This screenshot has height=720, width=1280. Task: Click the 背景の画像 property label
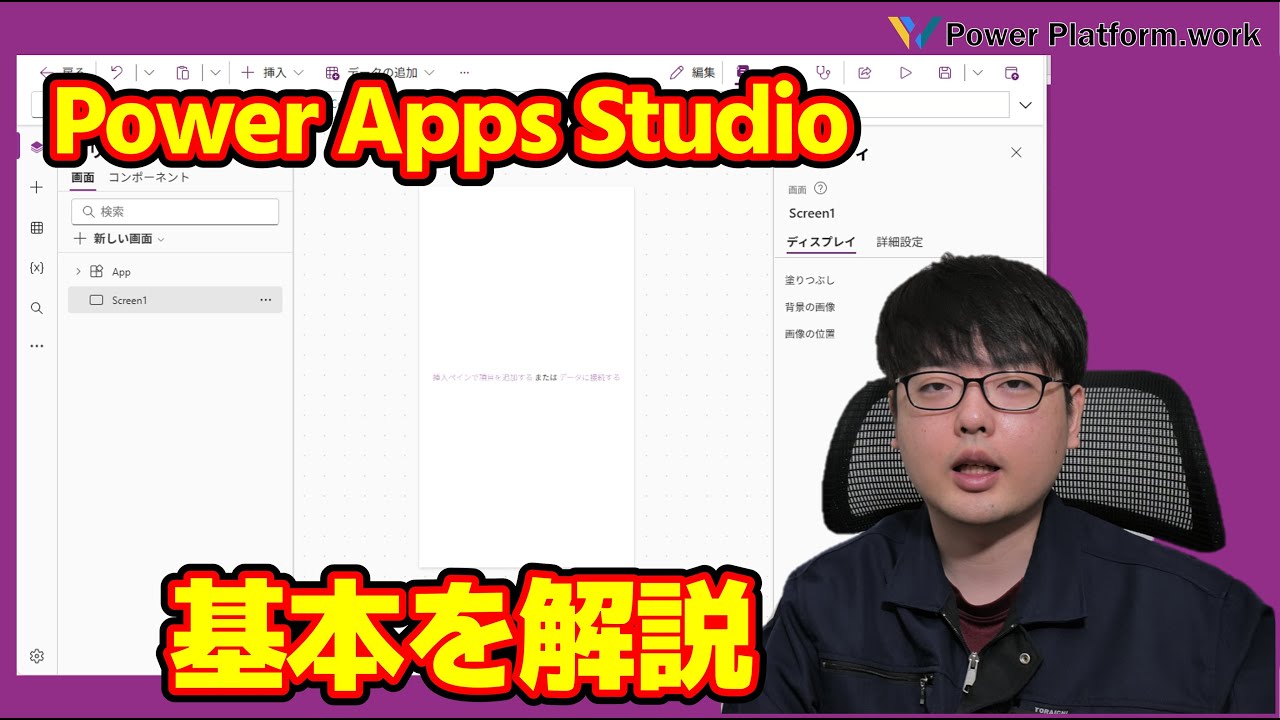(810, 308)
